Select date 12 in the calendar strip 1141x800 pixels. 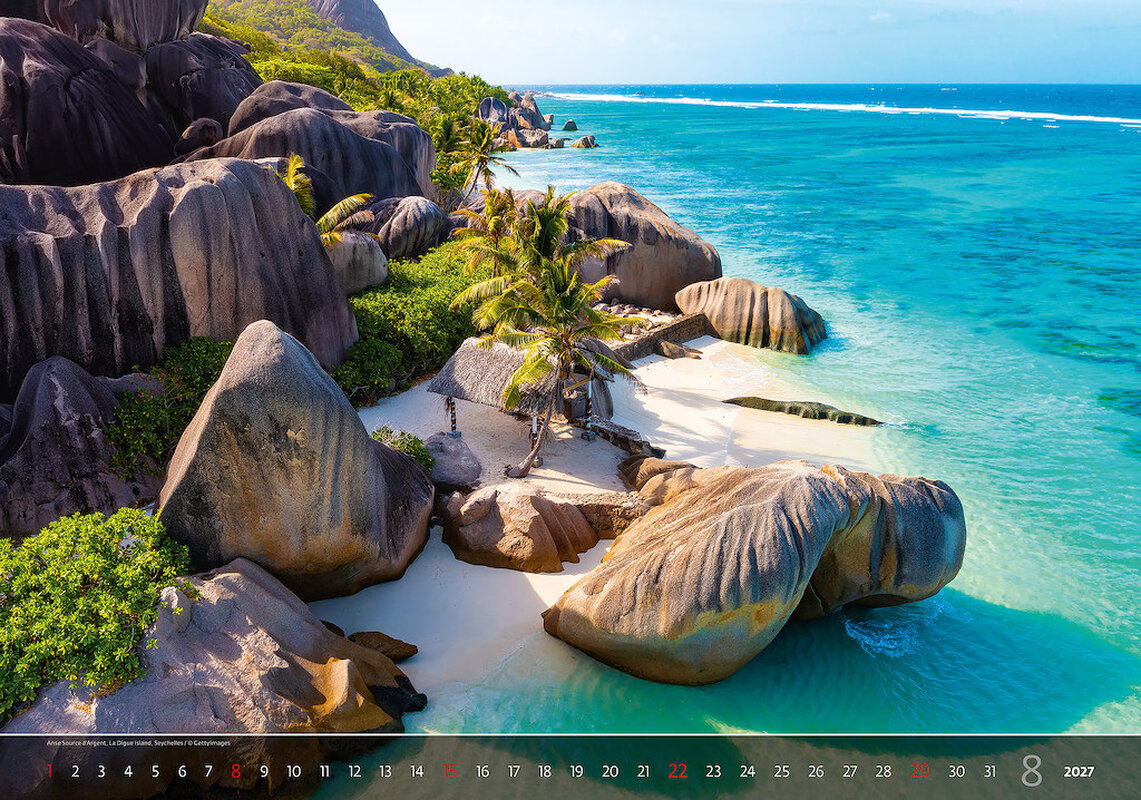pos(354,772)
